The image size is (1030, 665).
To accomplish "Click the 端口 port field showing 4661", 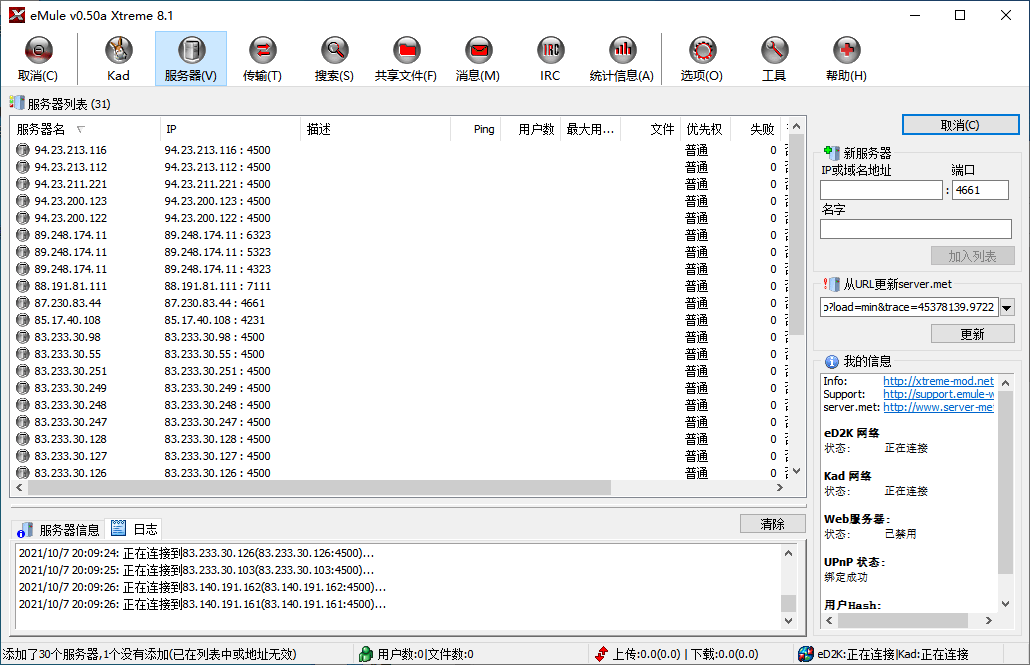I will click(x=980, y=190).
